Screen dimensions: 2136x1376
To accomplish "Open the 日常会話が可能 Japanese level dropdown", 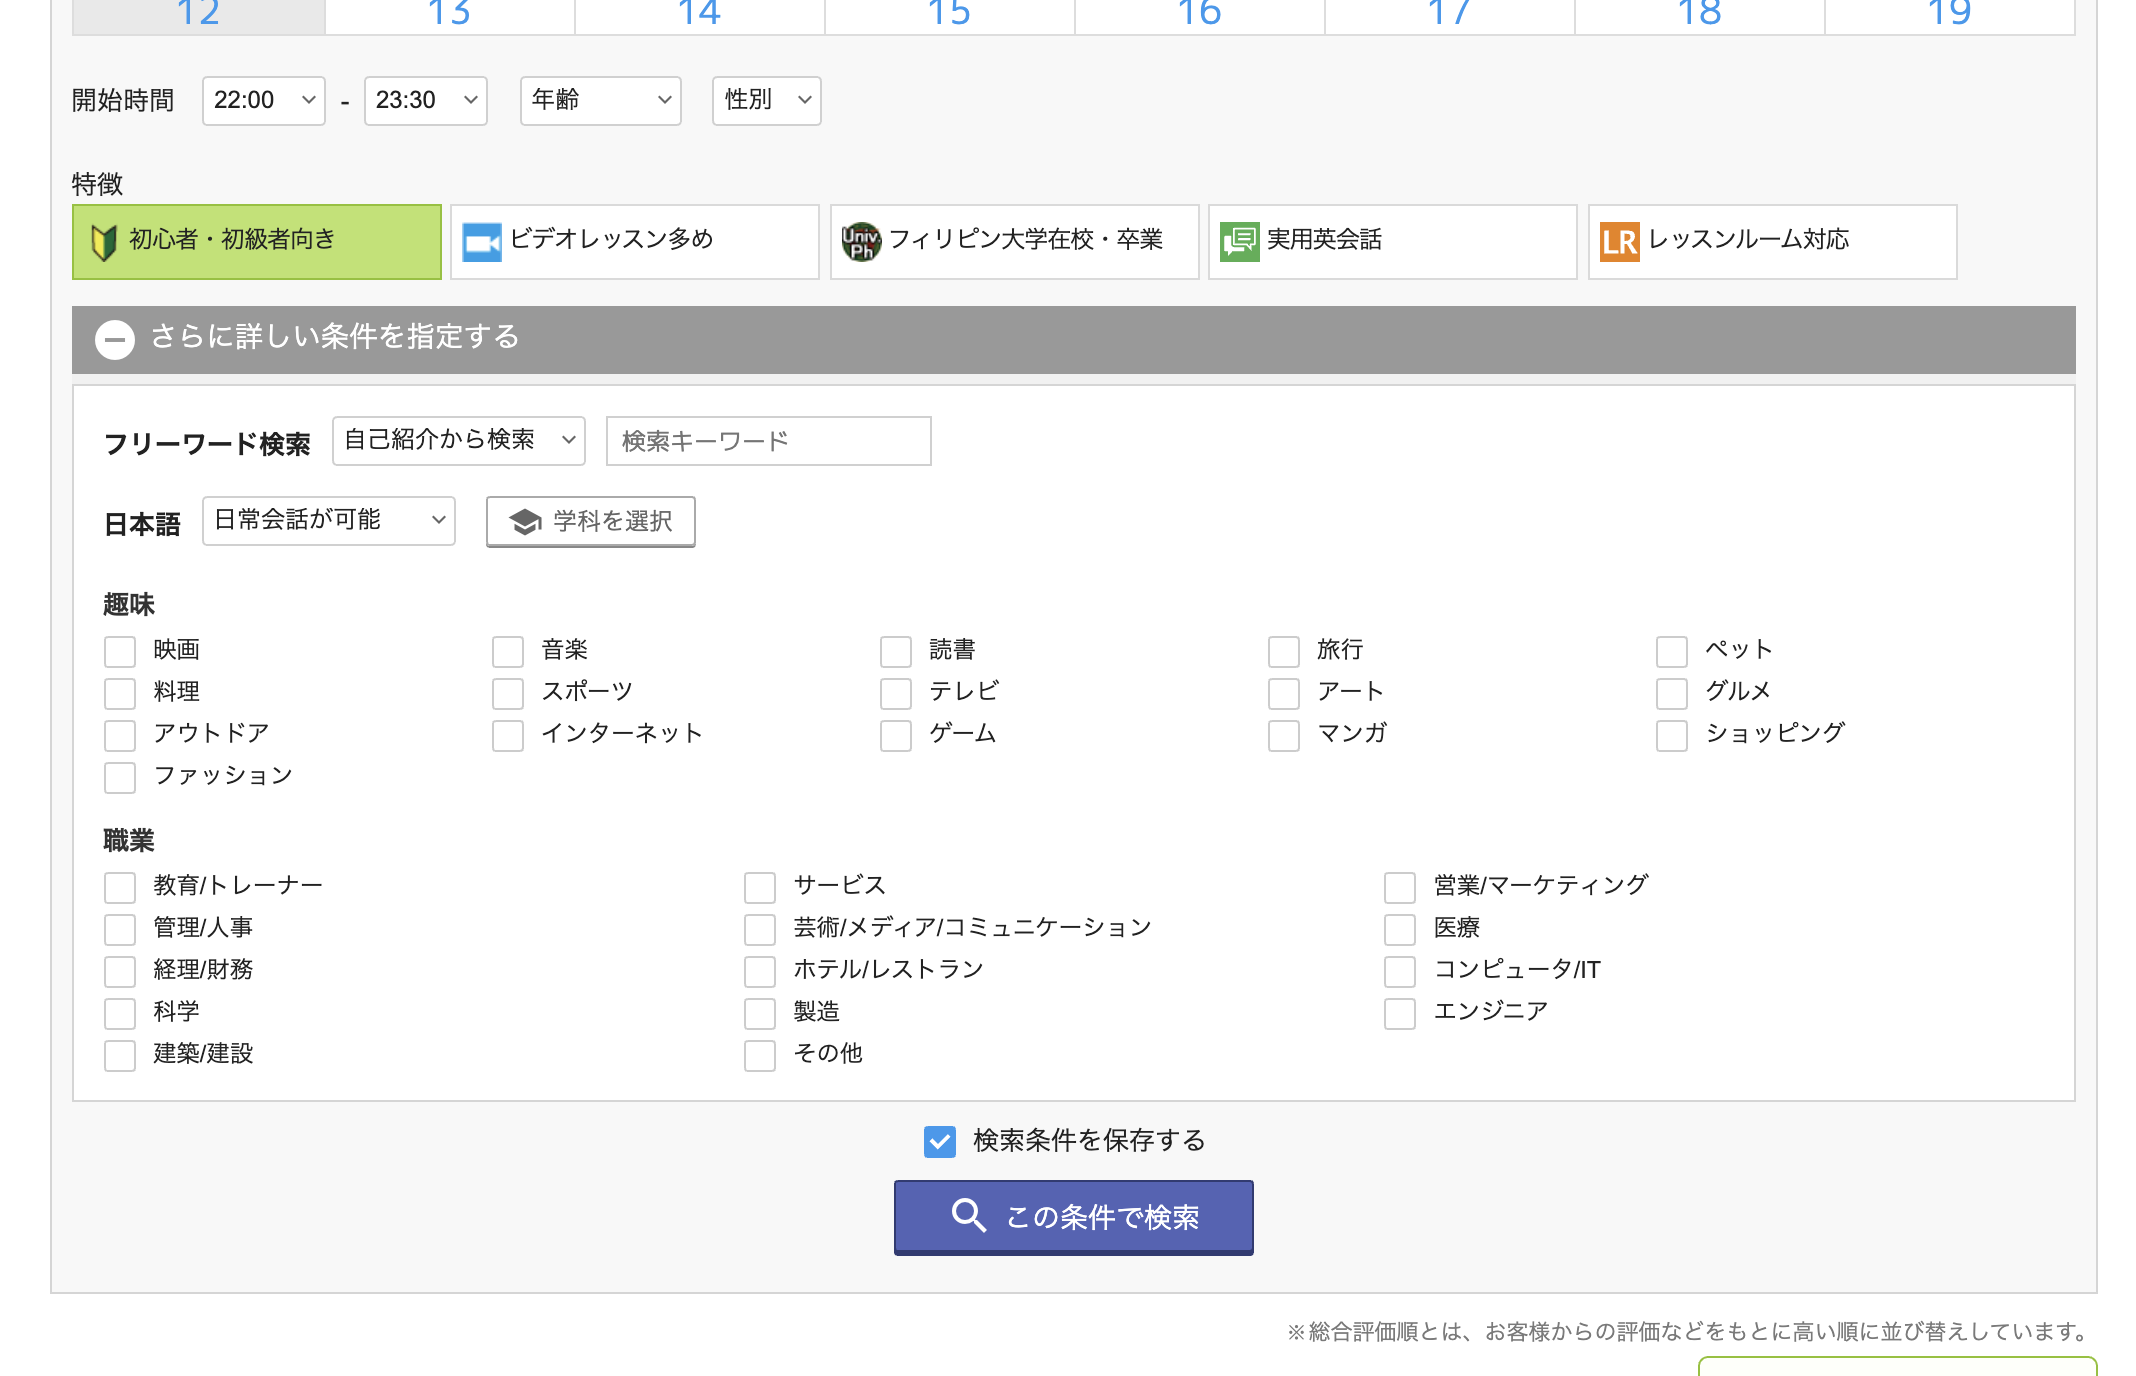I will tap(328, 520).
